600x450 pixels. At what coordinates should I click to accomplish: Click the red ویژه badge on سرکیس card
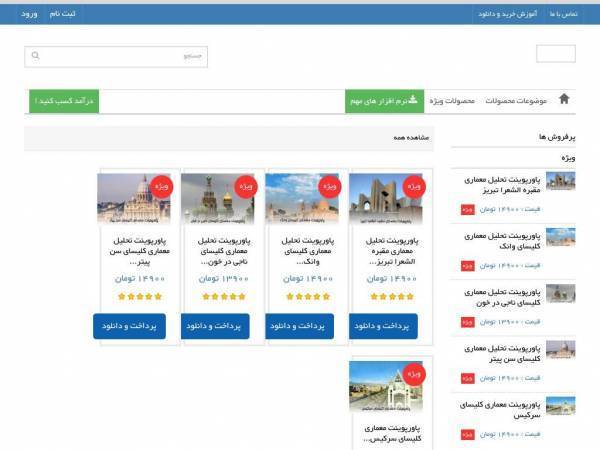tap(414, 374)
